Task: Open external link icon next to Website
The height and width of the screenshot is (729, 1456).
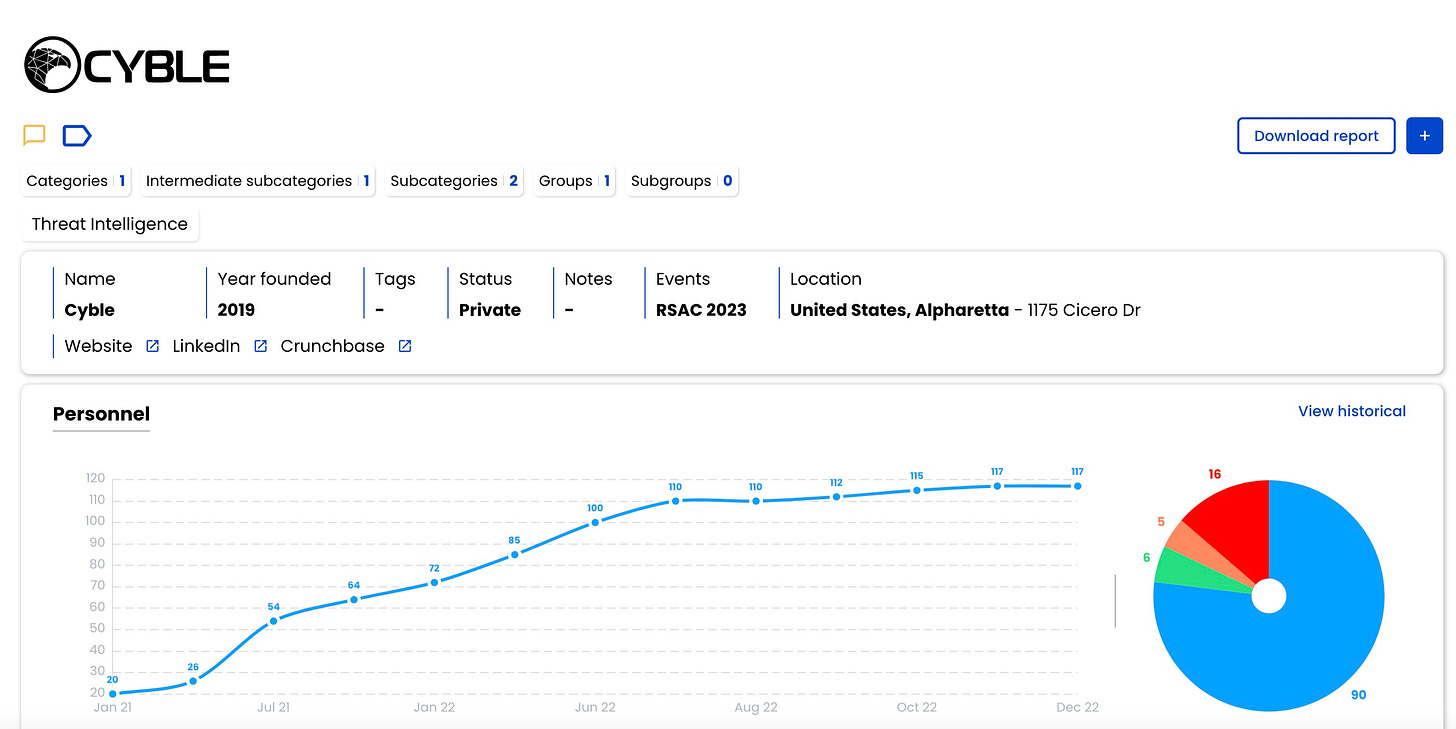Action: point(153,346)
